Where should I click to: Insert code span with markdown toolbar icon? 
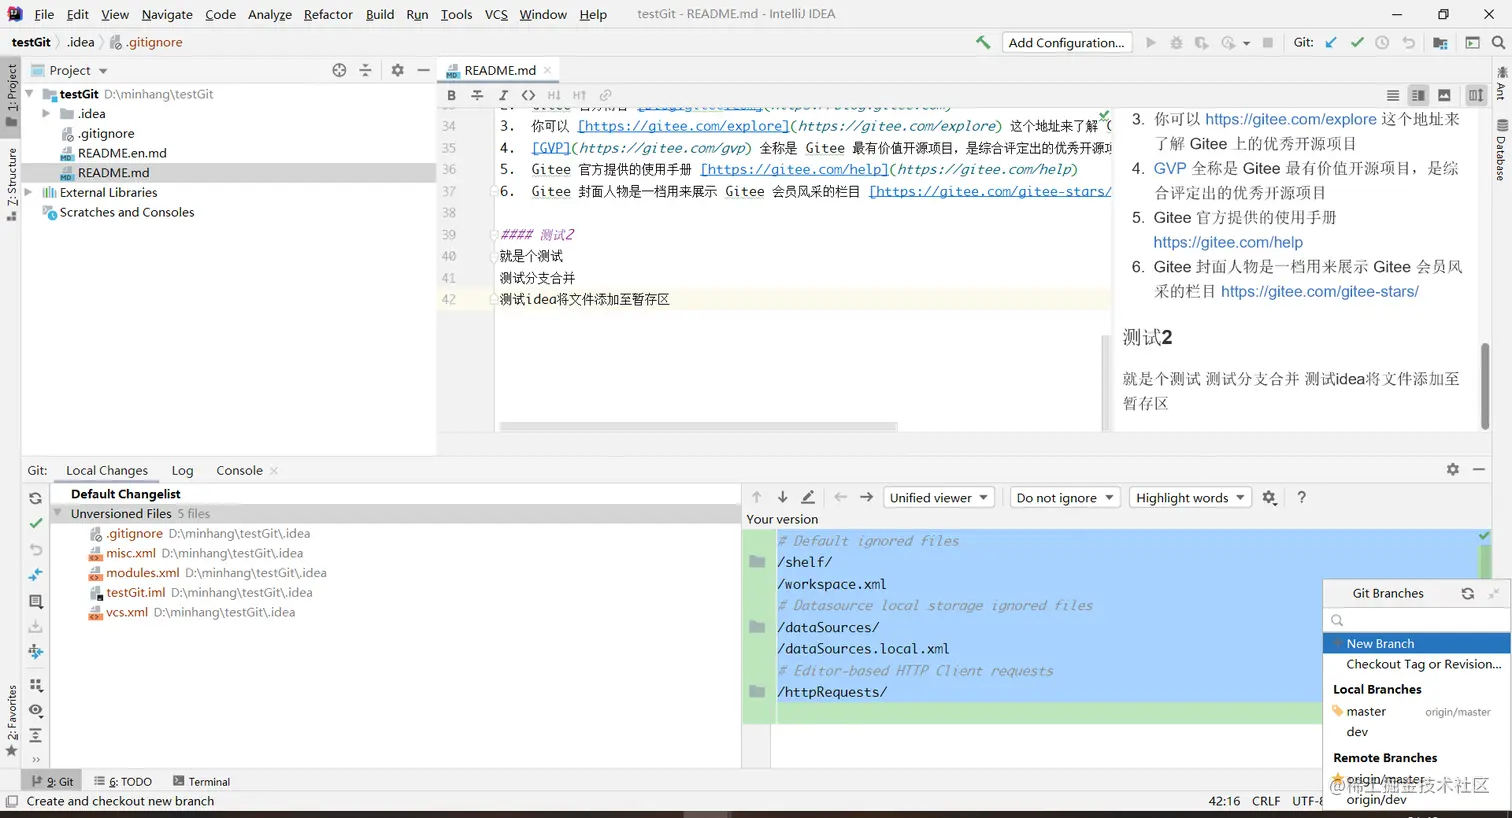528,95
